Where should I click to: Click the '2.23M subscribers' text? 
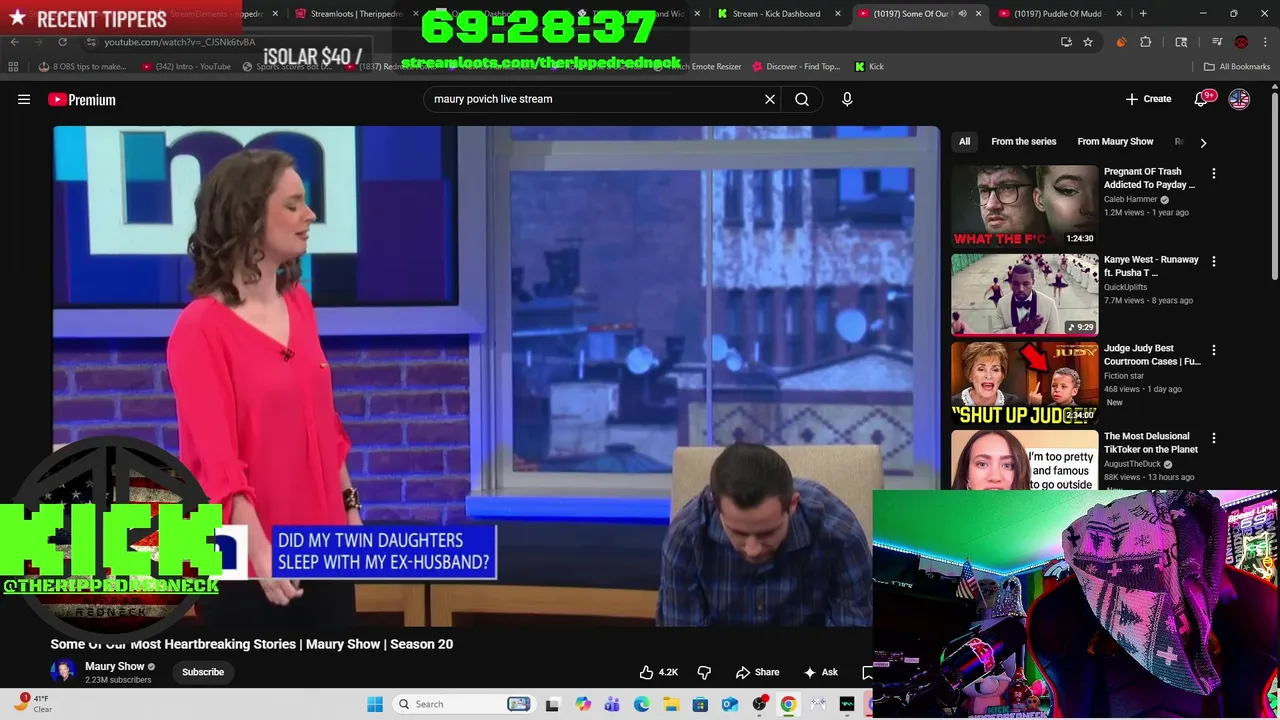(118, 680)
